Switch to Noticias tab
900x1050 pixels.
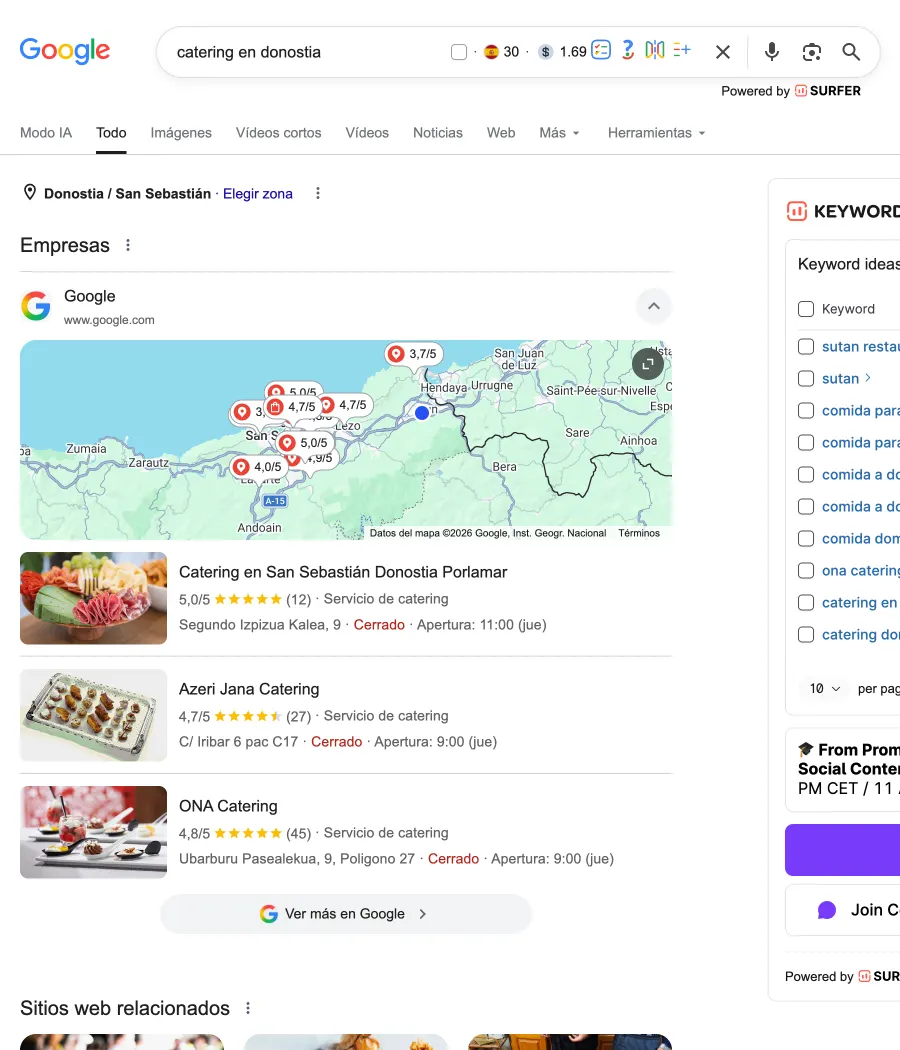(438, 133)
